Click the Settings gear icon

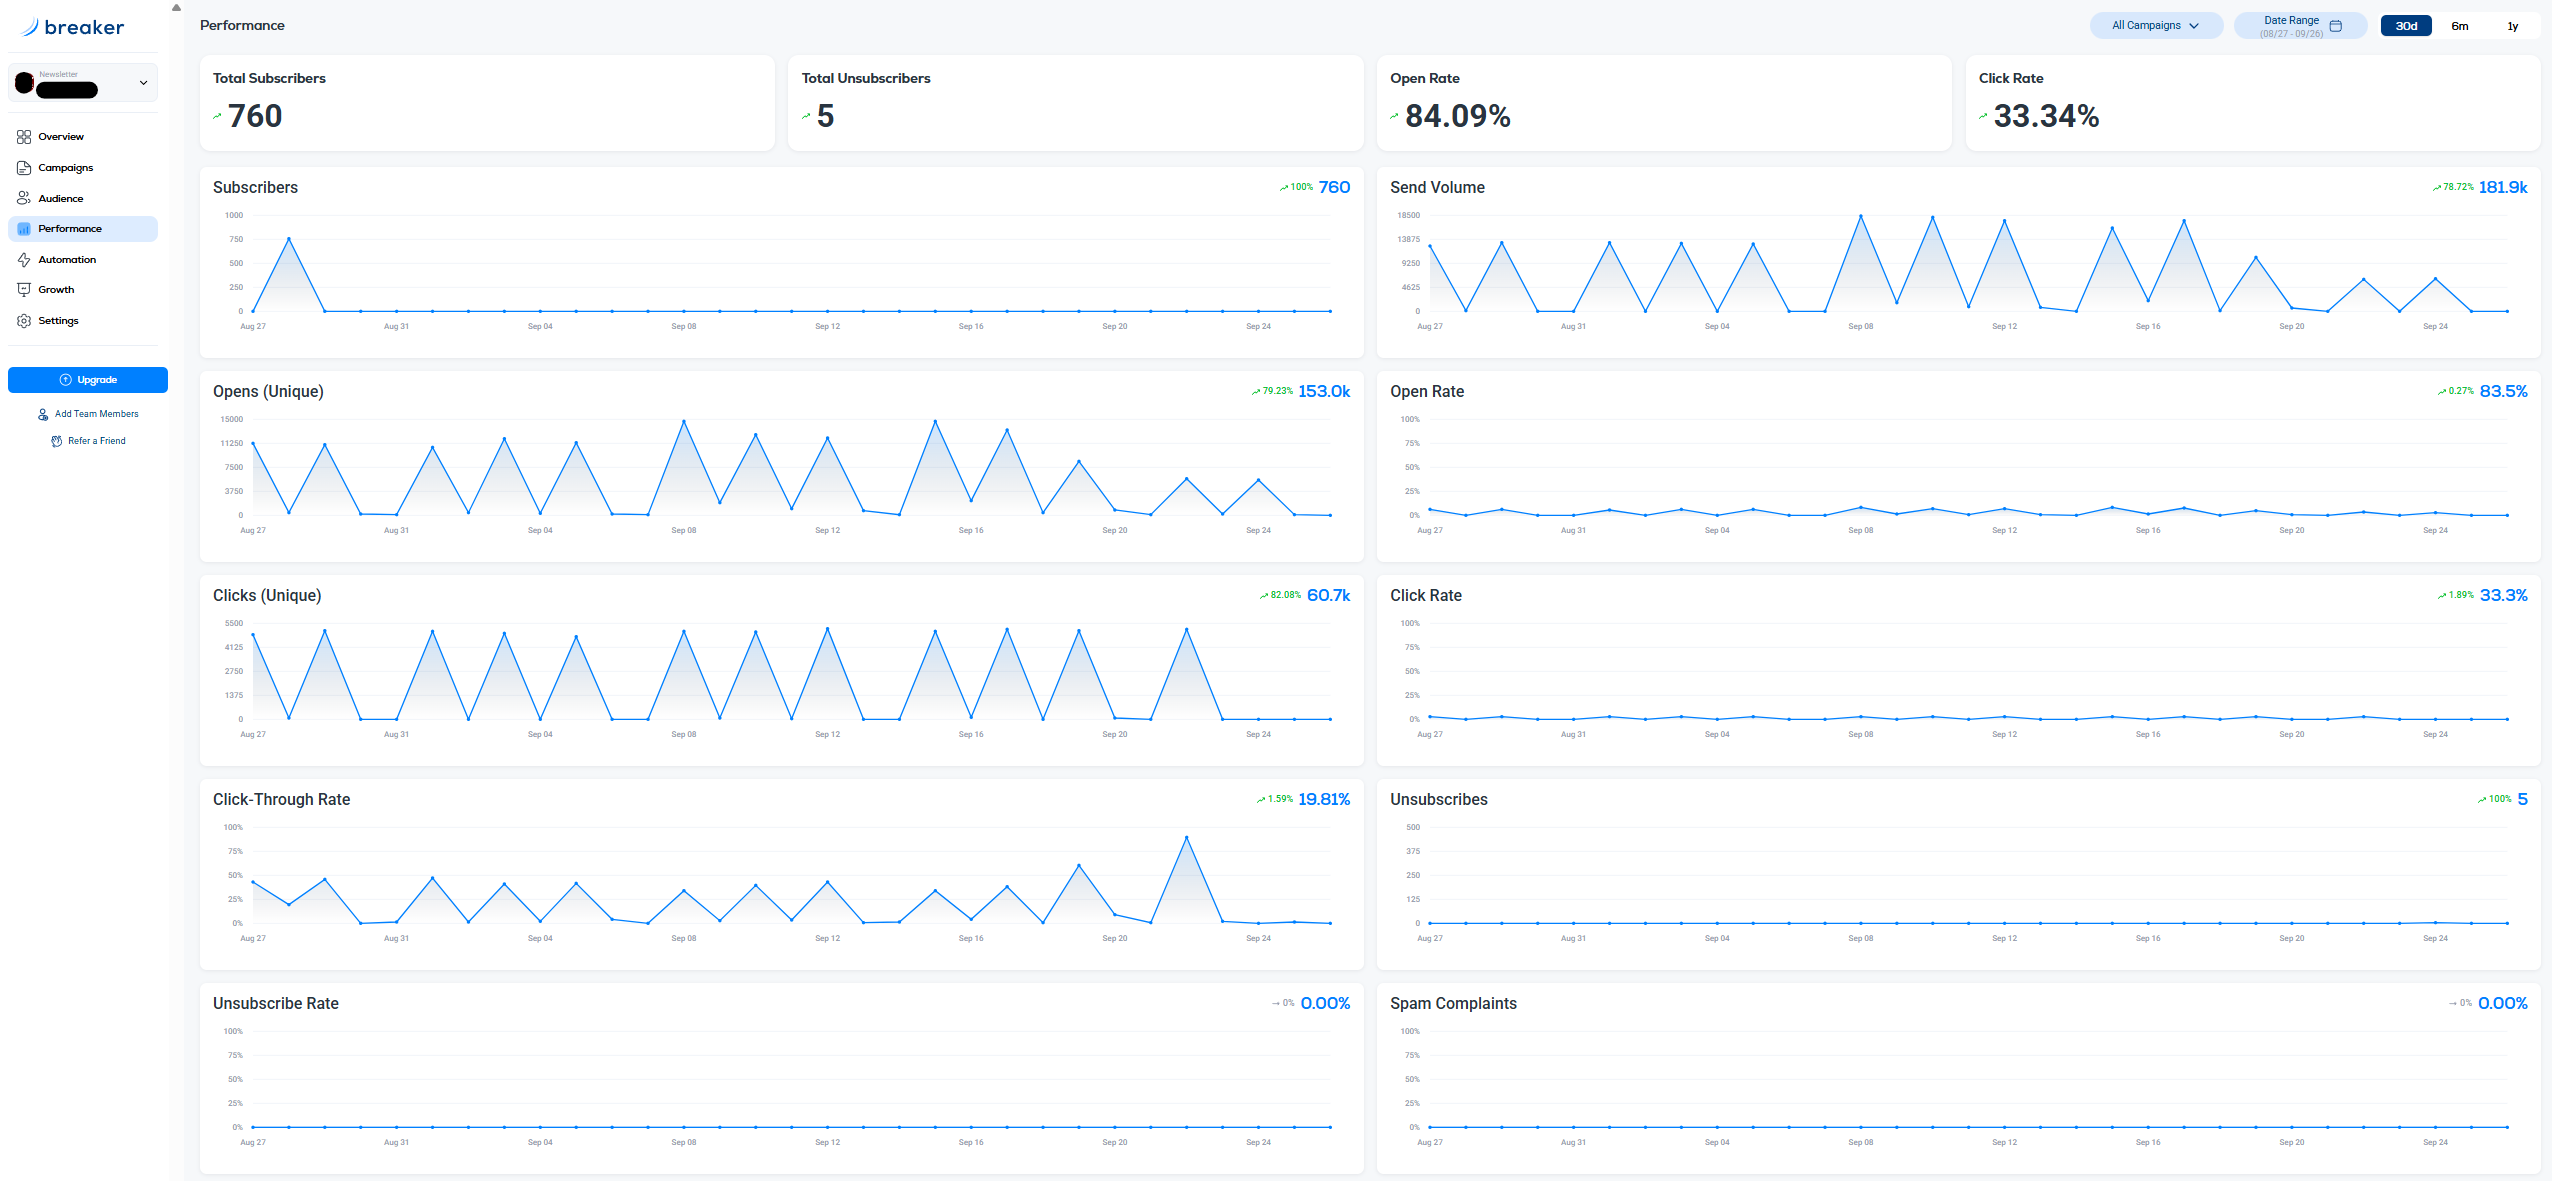click(24, 321)
